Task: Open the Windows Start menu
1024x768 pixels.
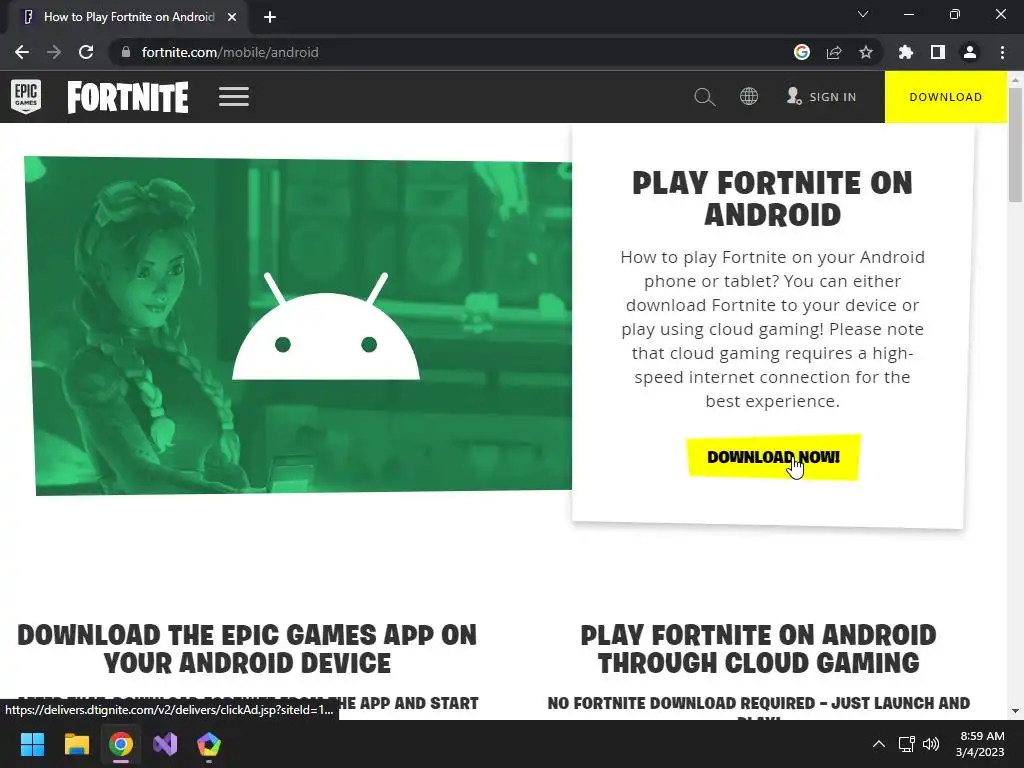Action: [32, 744]
